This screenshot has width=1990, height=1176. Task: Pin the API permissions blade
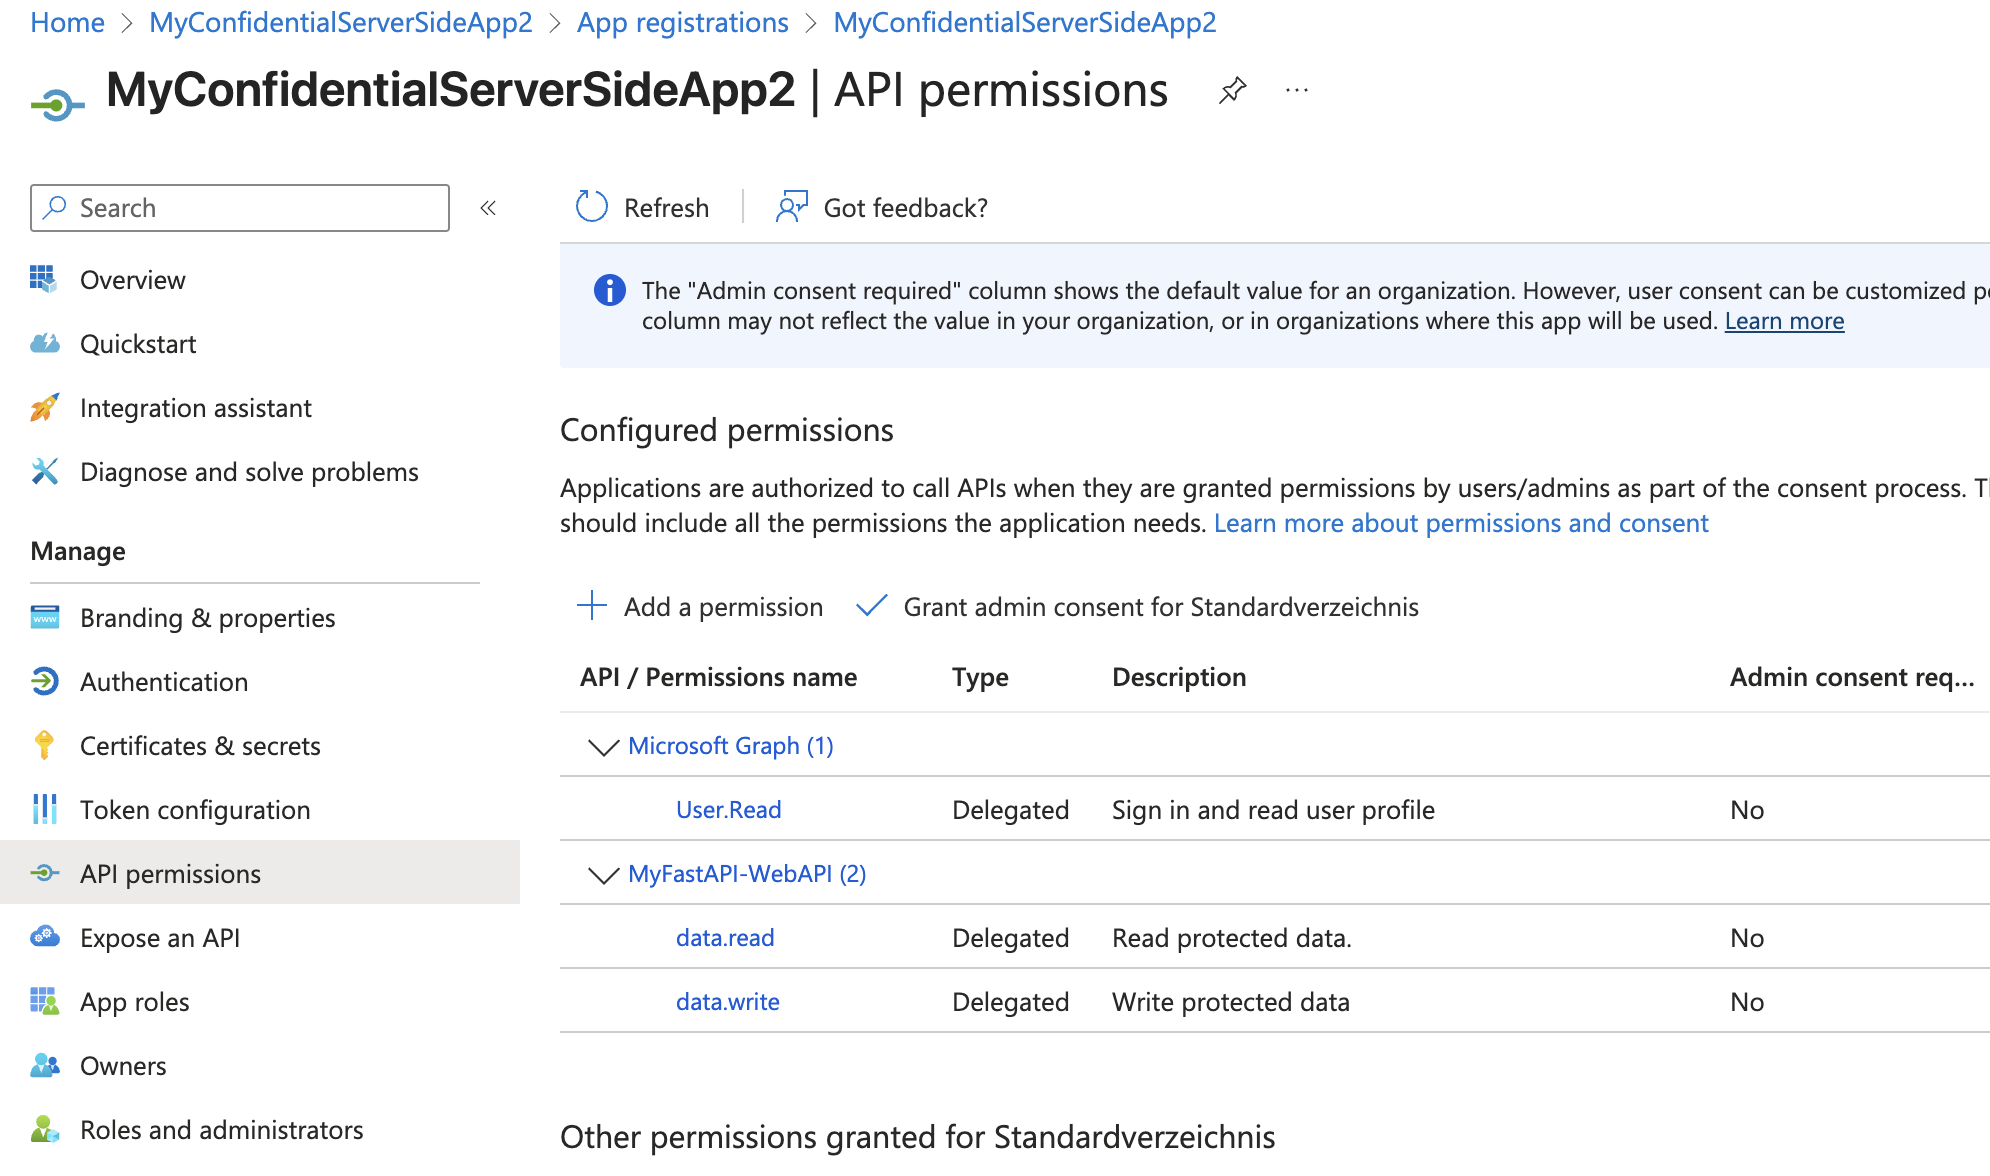pyautogui.click(x=1232, y=91)
